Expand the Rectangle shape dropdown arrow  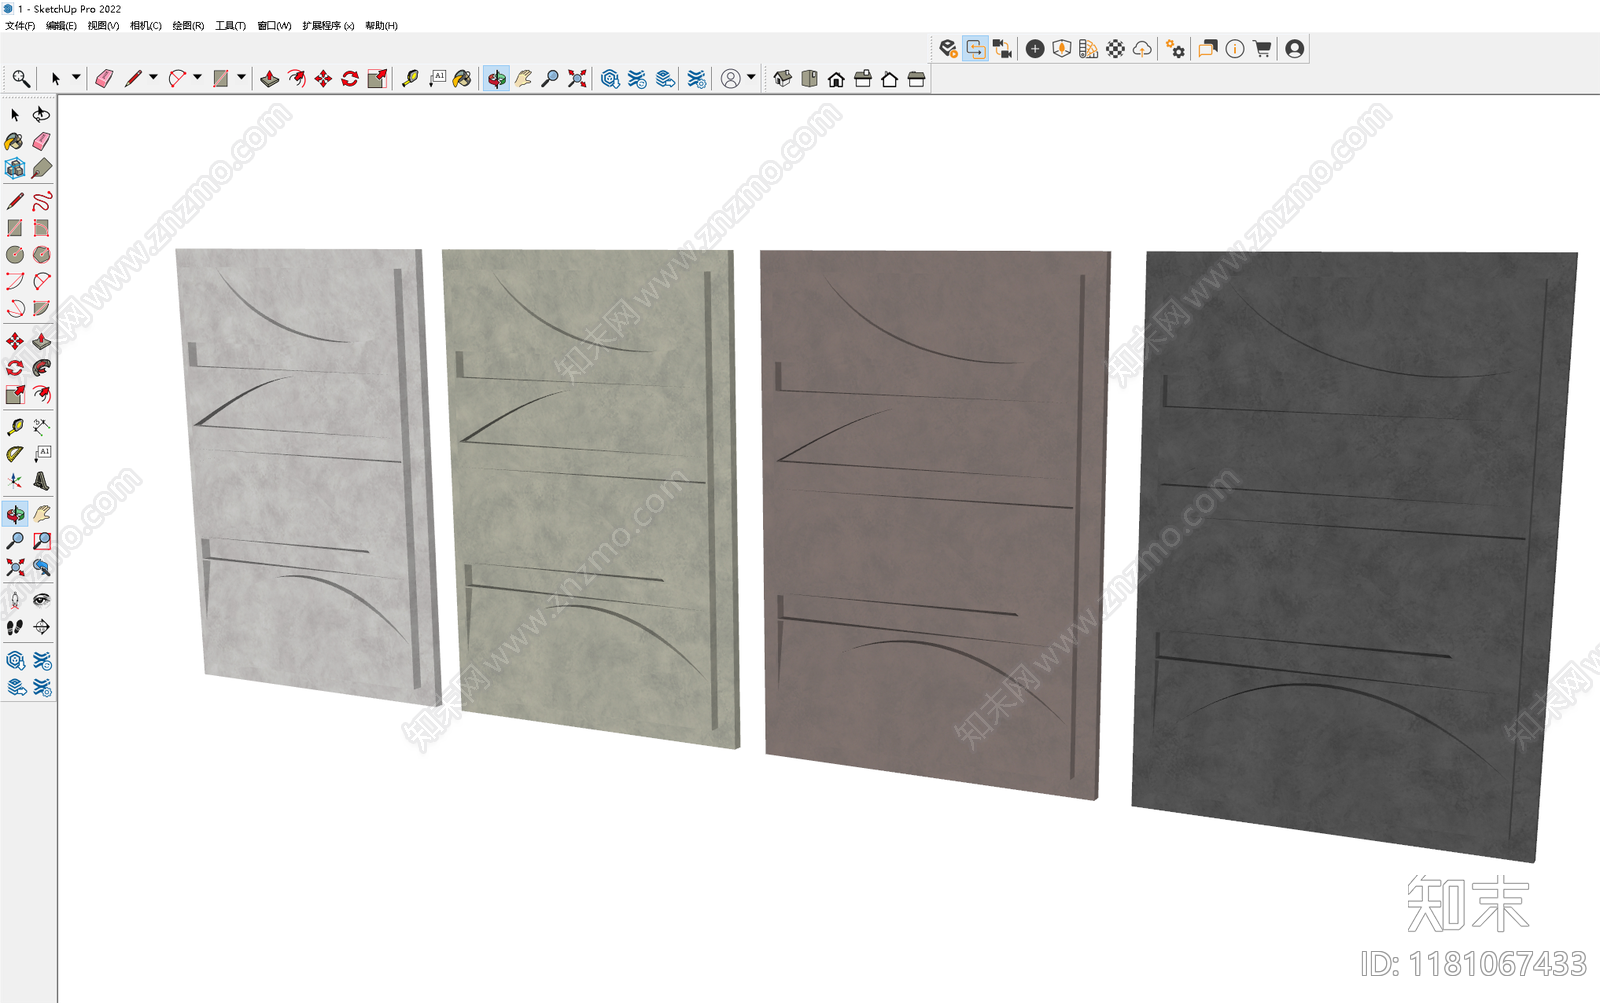(241, 78)
